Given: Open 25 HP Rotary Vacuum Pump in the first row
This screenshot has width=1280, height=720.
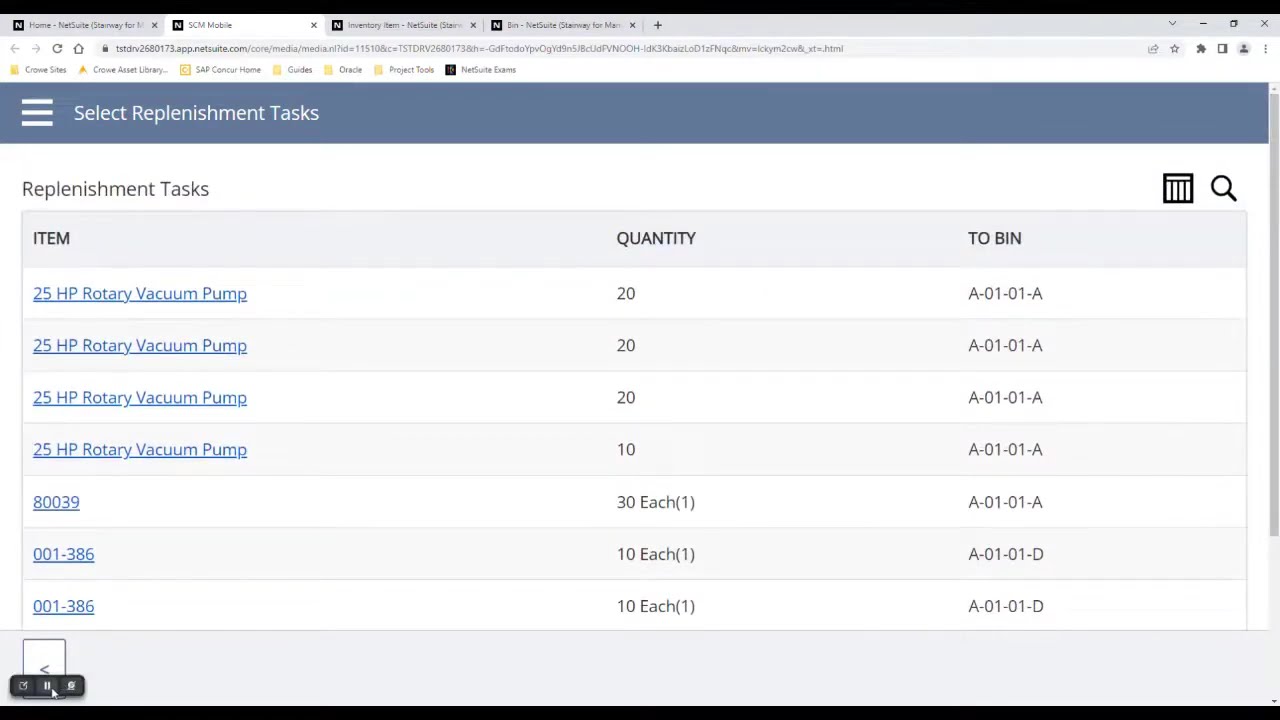Looking at the screenshot, I should pos(140,293).
